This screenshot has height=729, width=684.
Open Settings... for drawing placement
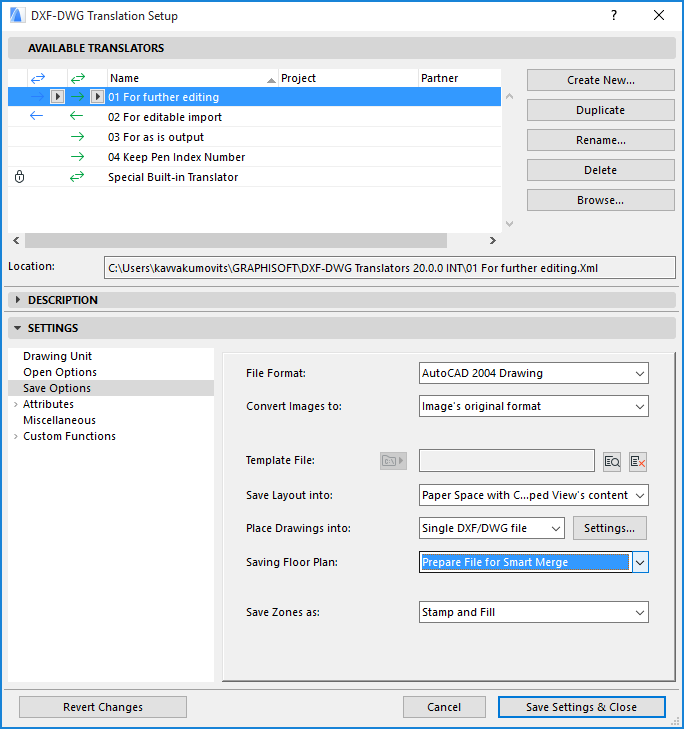click(x=609, y=528)
